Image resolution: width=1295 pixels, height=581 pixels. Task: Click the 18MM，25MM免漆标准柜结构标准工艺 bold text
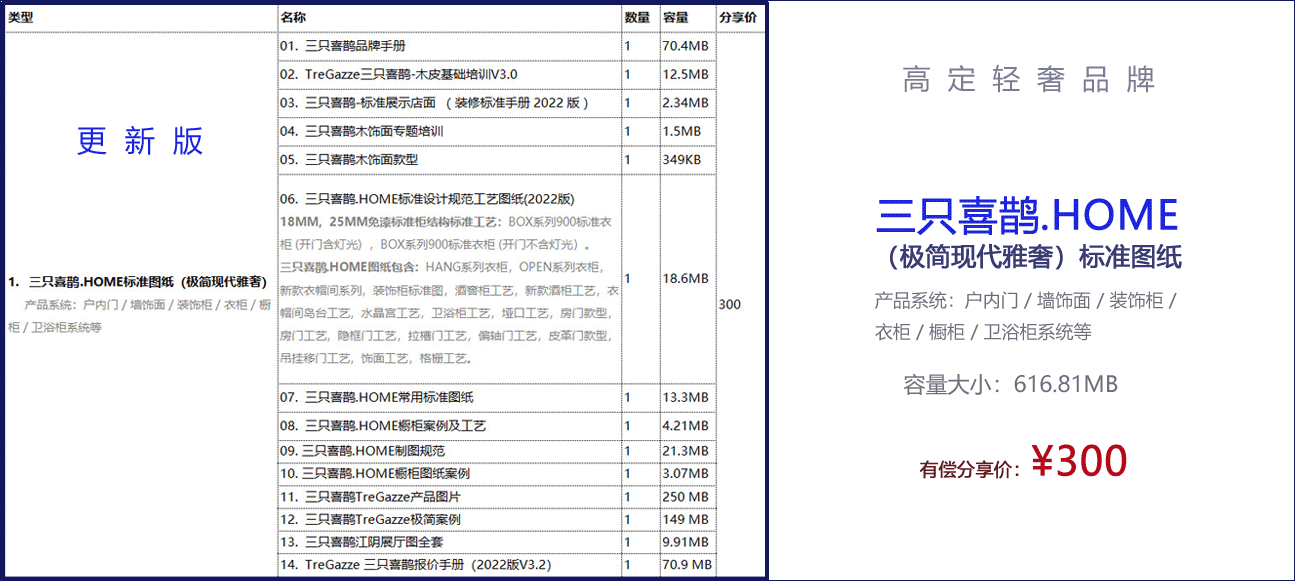click(394, 221)
